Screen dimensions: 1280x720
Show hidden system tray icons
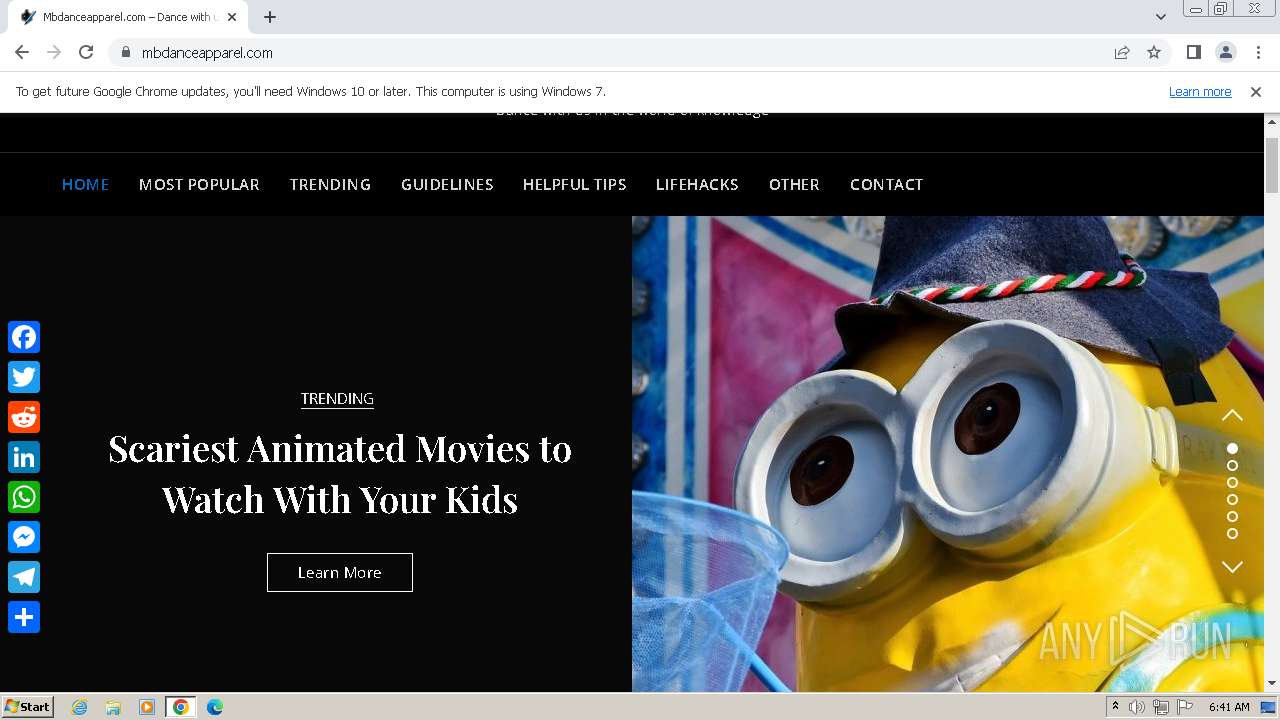(x=1115, y=707)
